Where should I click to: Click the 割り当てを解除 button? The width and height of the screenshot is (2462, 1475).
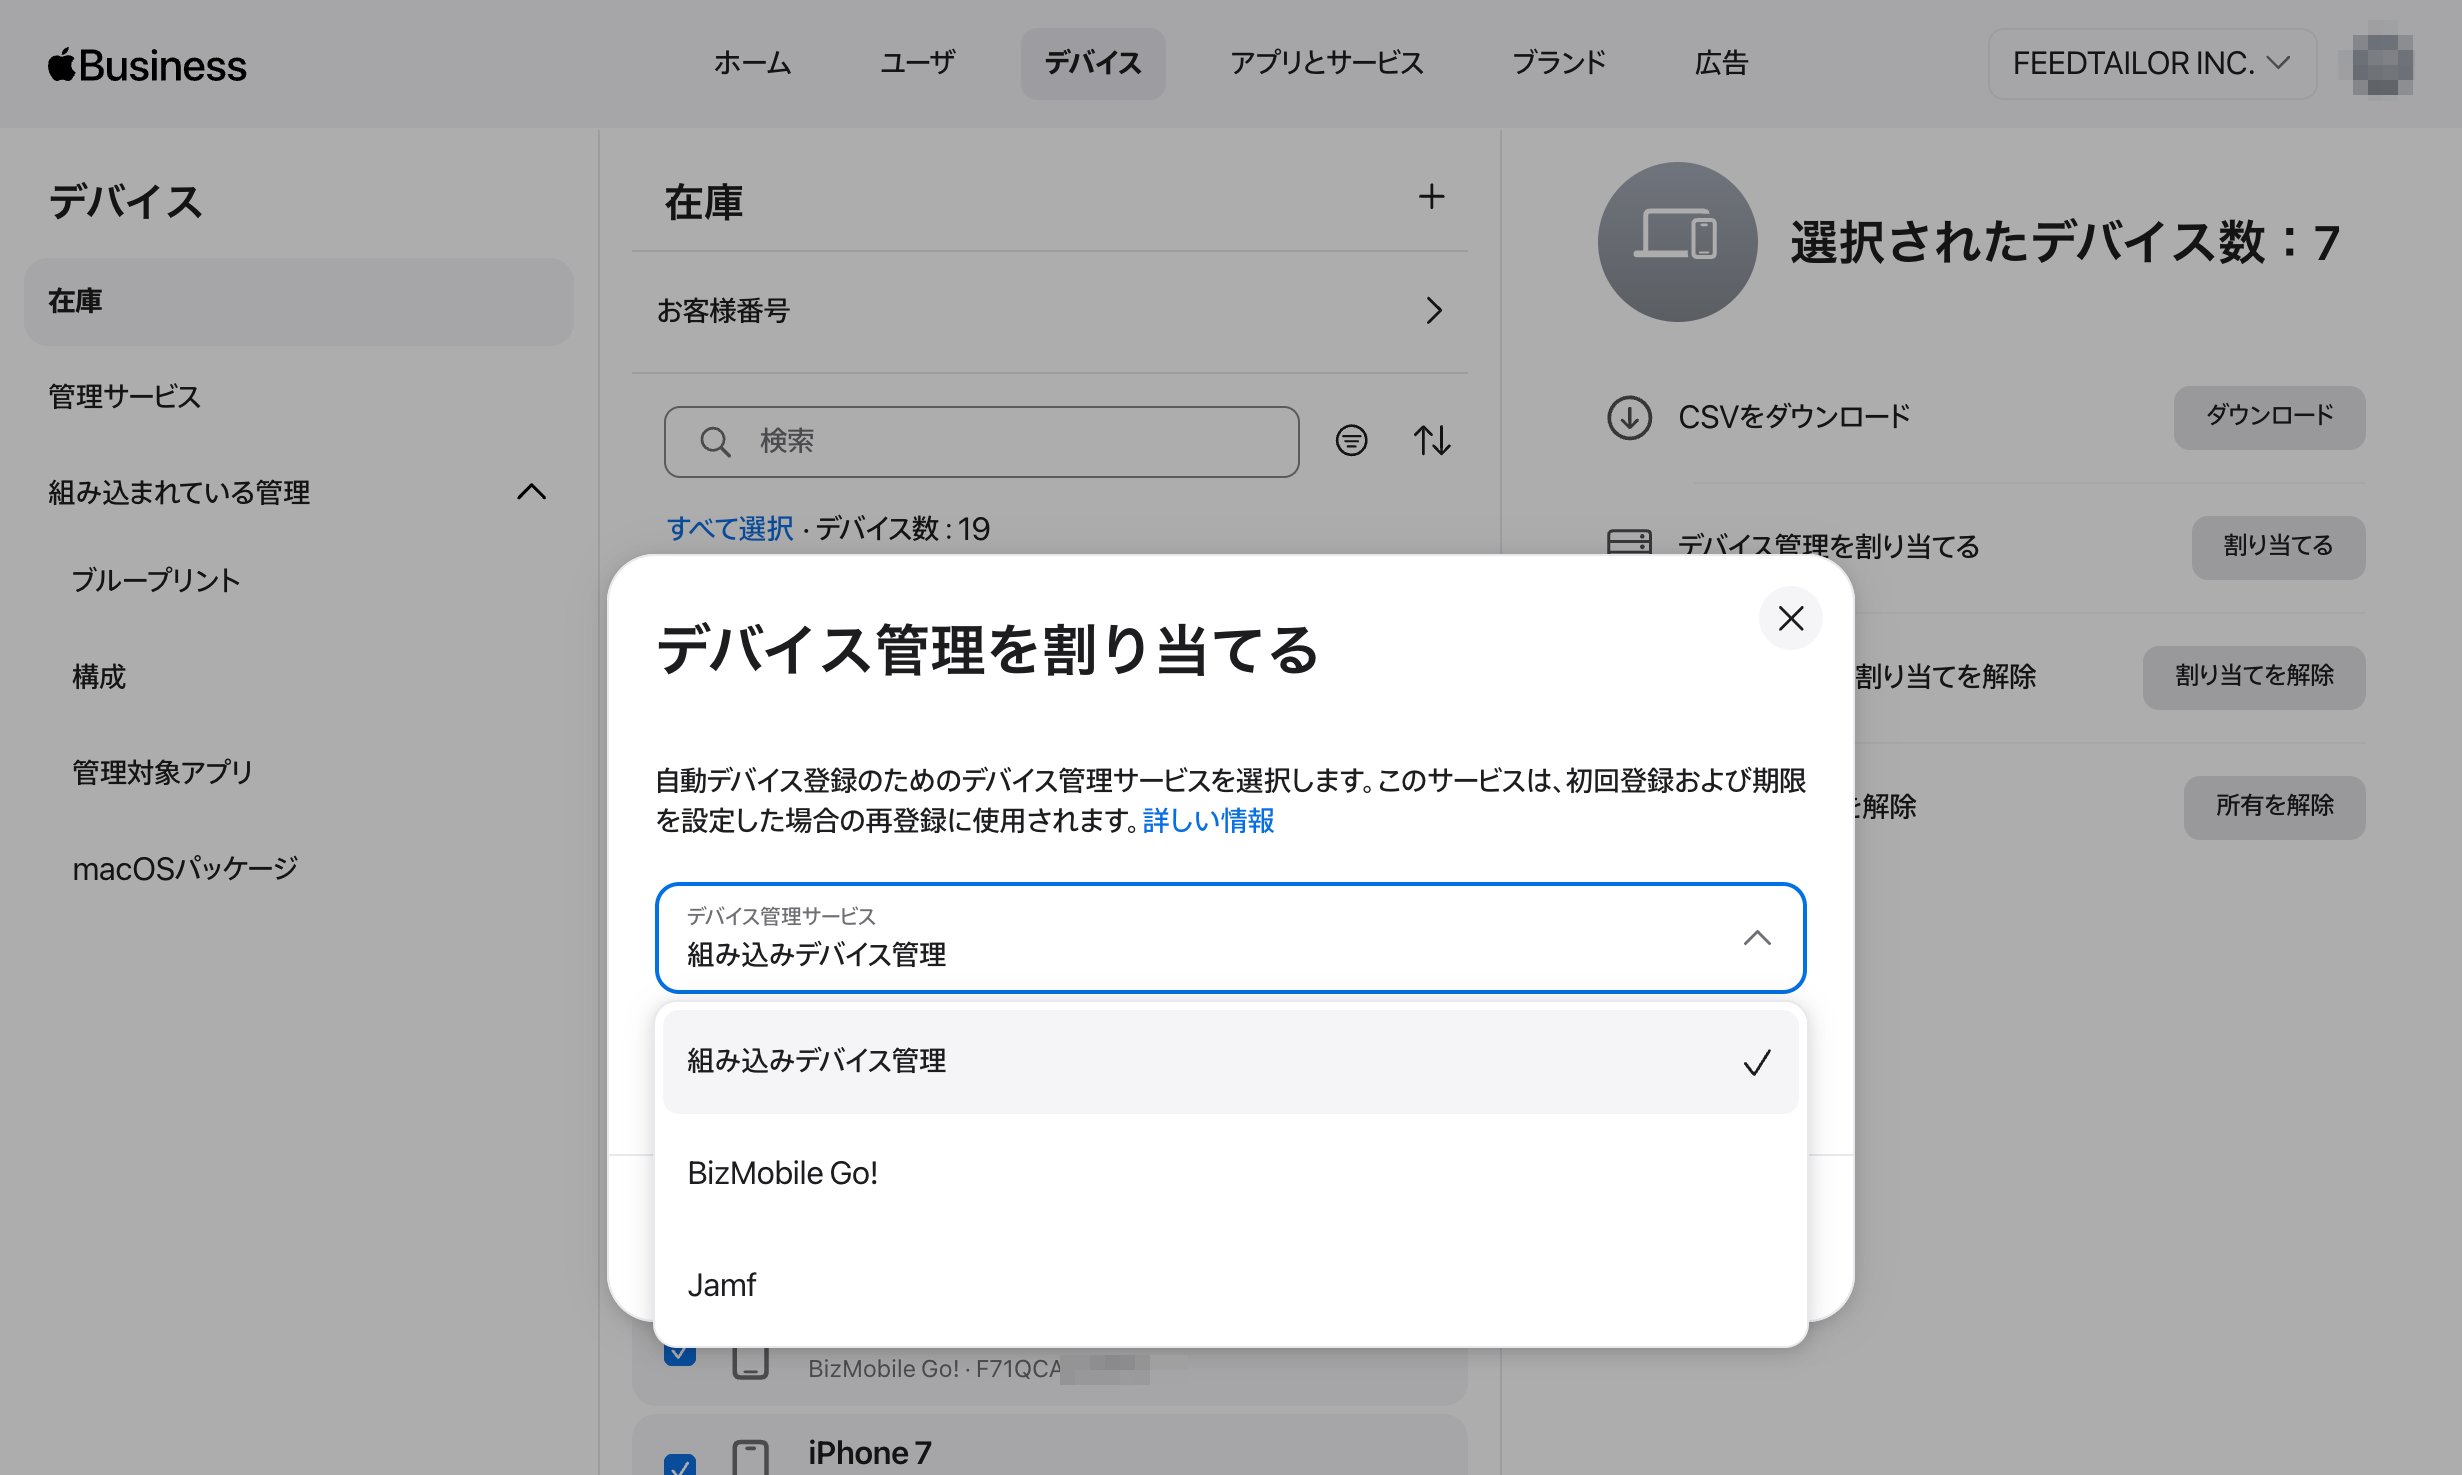tap(2254, 677)
